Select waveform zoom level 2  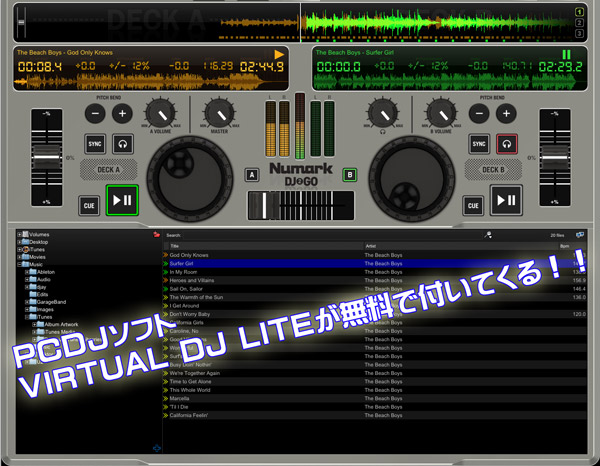pos(579,23)
